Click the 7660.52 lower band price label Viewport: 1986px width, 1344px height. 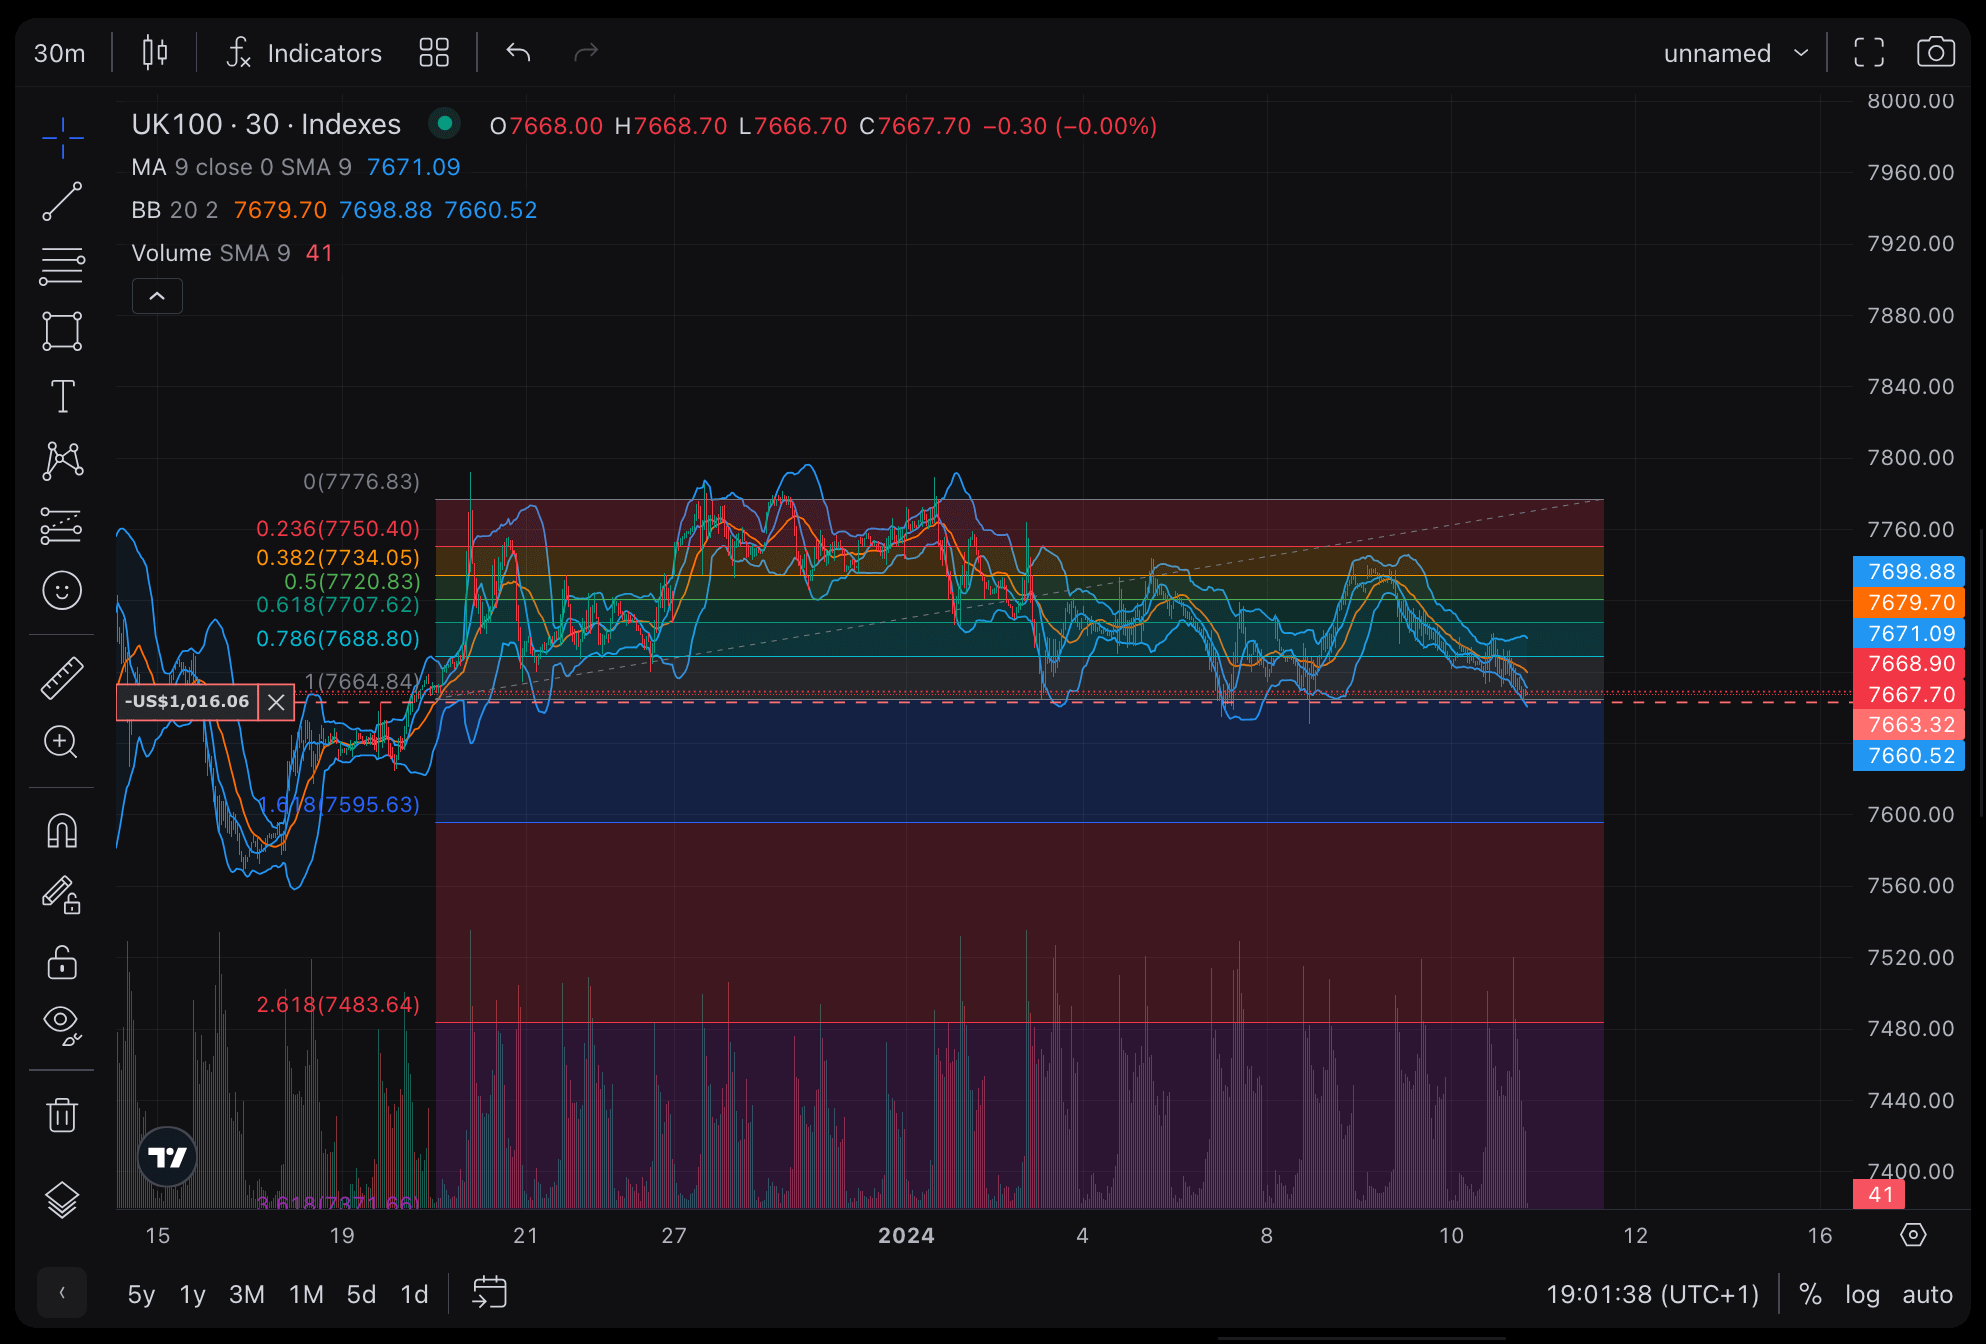pyautogui.click(x=1909, y=756)
